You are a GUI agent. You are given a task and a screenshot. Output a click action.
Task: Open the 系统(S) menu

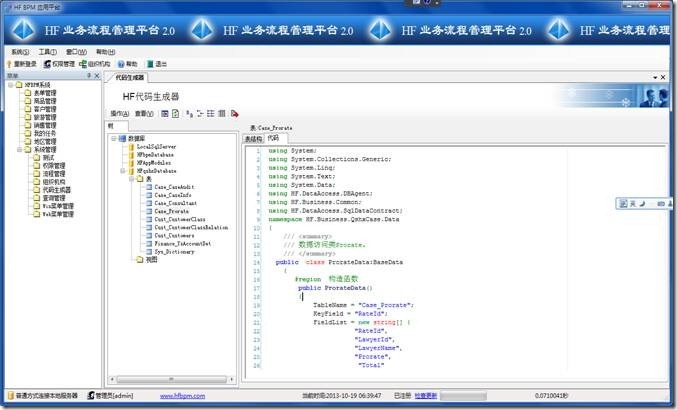pyautogui.click(x=20, y=52)
